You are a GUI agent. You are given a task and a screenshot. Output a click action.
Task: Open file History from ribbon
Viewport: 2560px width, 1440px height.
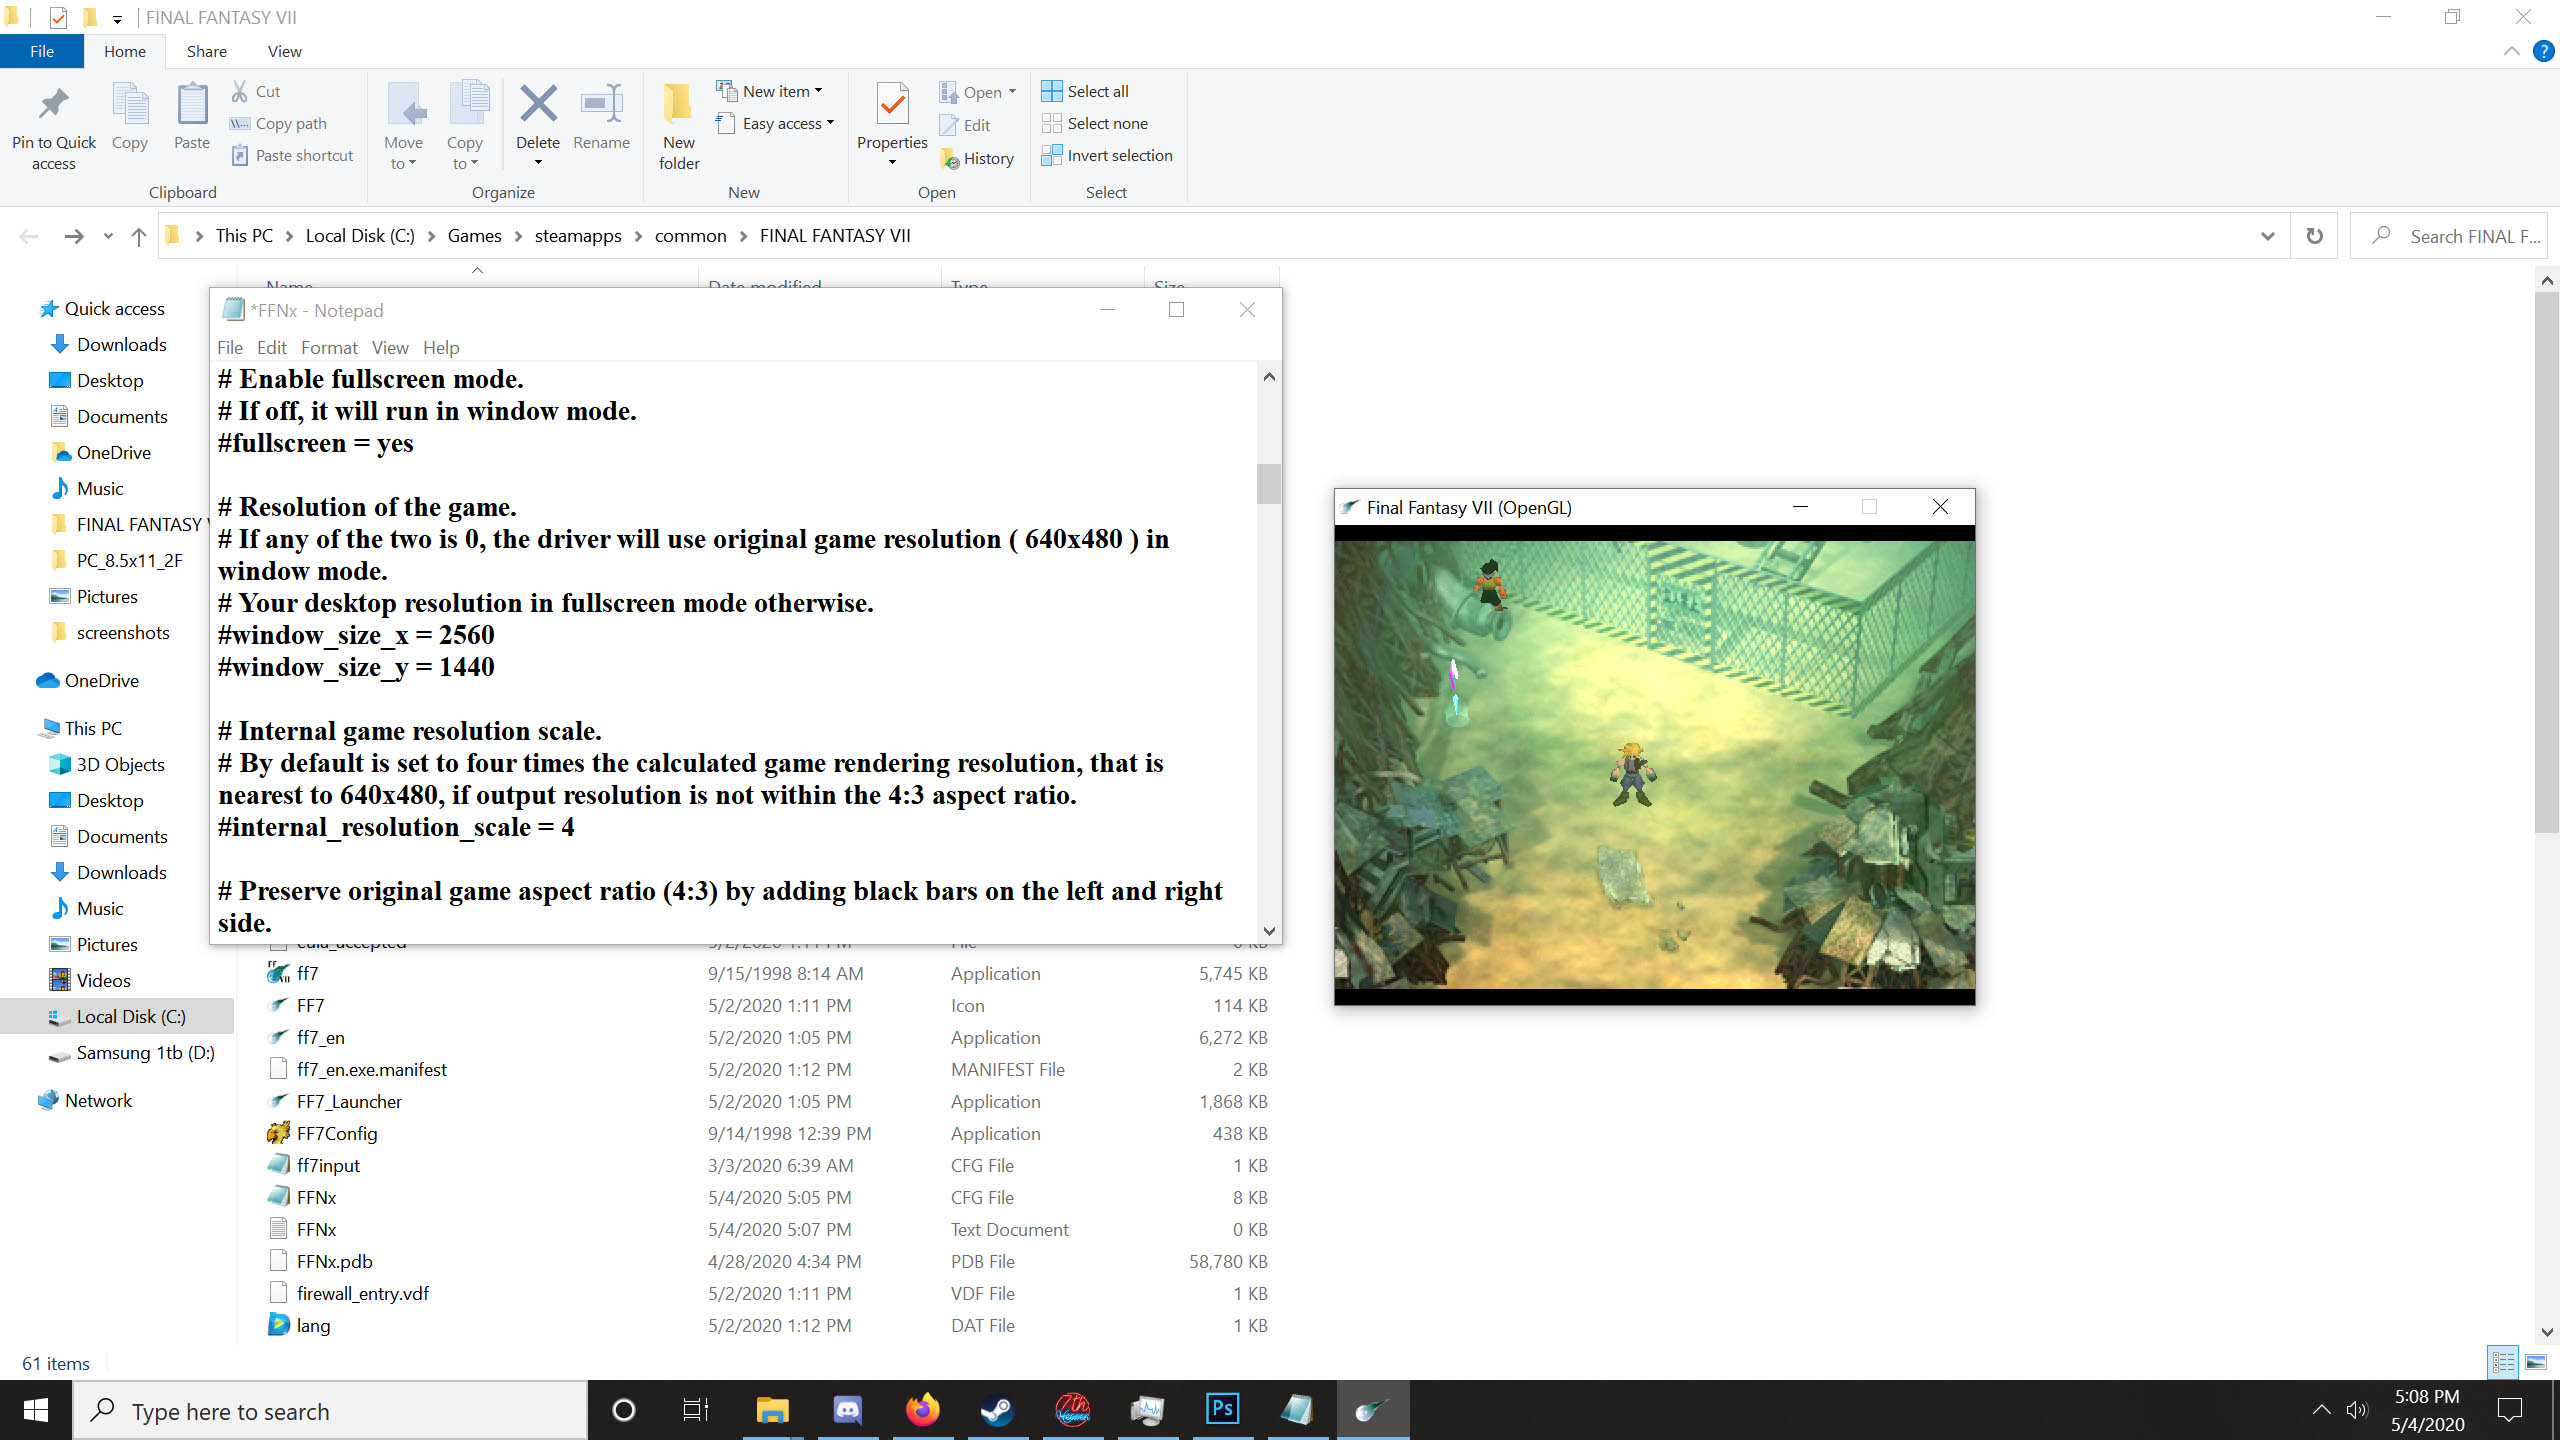[977, 158]
